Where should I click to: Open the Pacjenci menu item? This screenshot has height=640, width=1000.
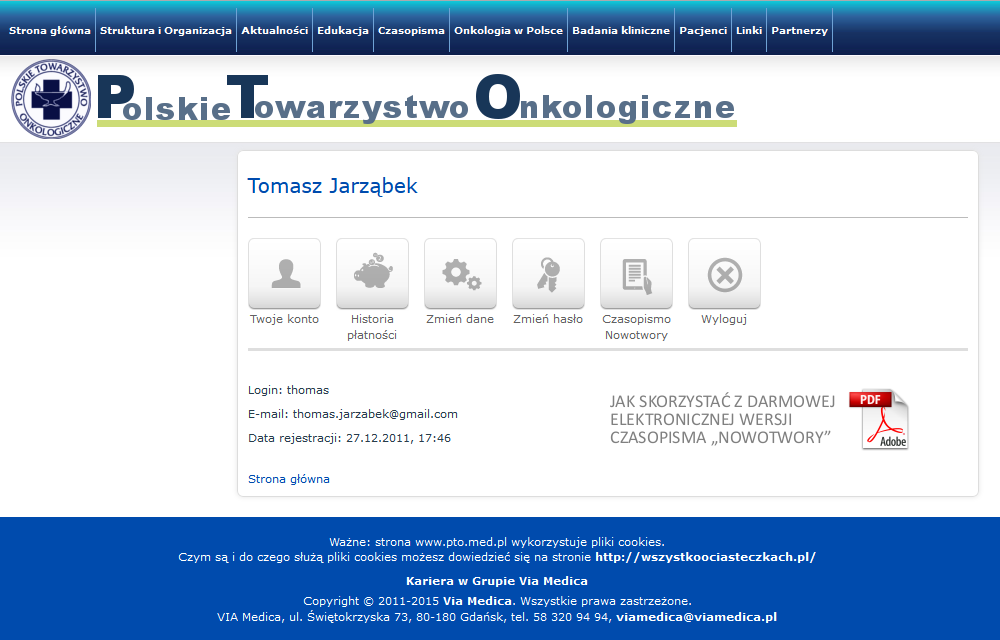tap(703, 31)
